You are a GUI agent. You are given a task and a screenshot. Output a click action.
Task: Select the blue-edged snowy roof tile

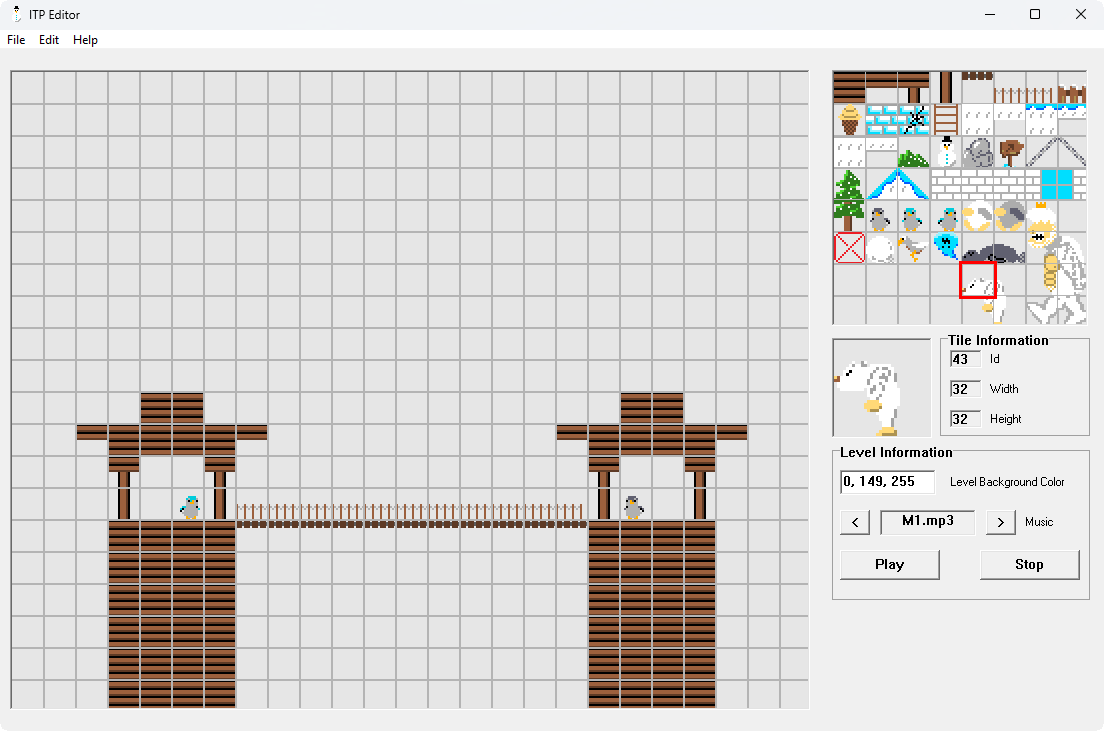click(x=898, y=185)
